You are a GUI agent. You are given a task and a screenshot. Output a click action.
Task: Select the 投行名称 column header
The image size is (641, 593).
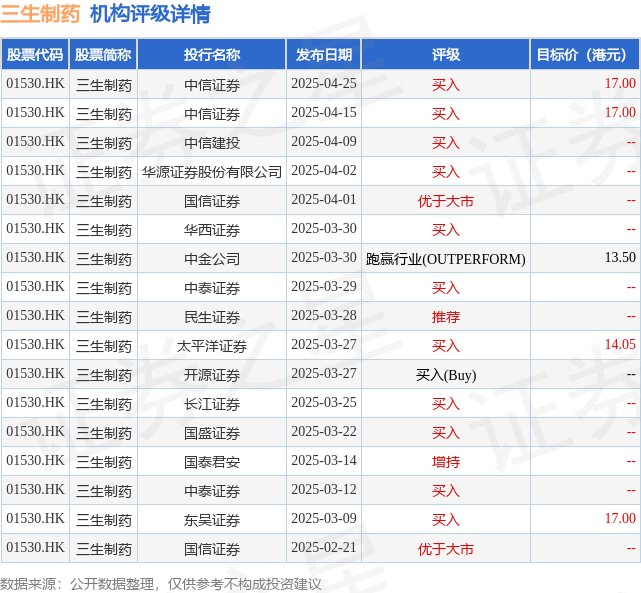pos(212,55)
